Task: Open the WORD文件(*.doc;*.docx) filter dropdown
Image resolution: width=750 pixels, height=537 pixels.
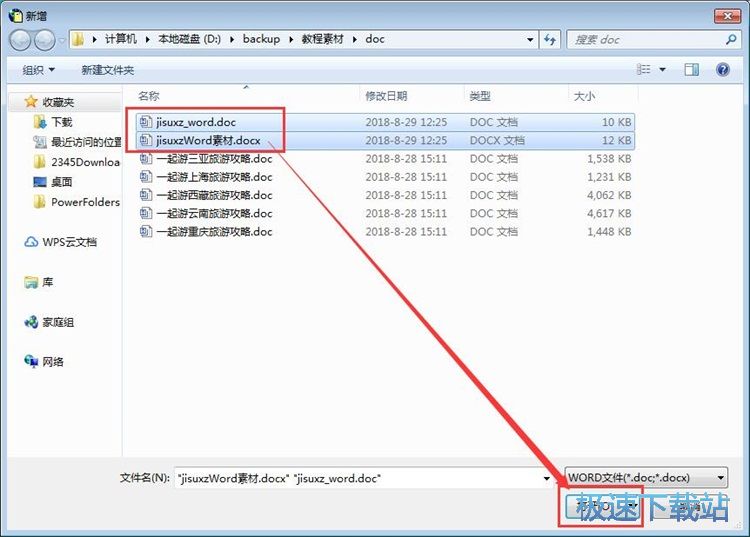Action: [x=646, y=478]
